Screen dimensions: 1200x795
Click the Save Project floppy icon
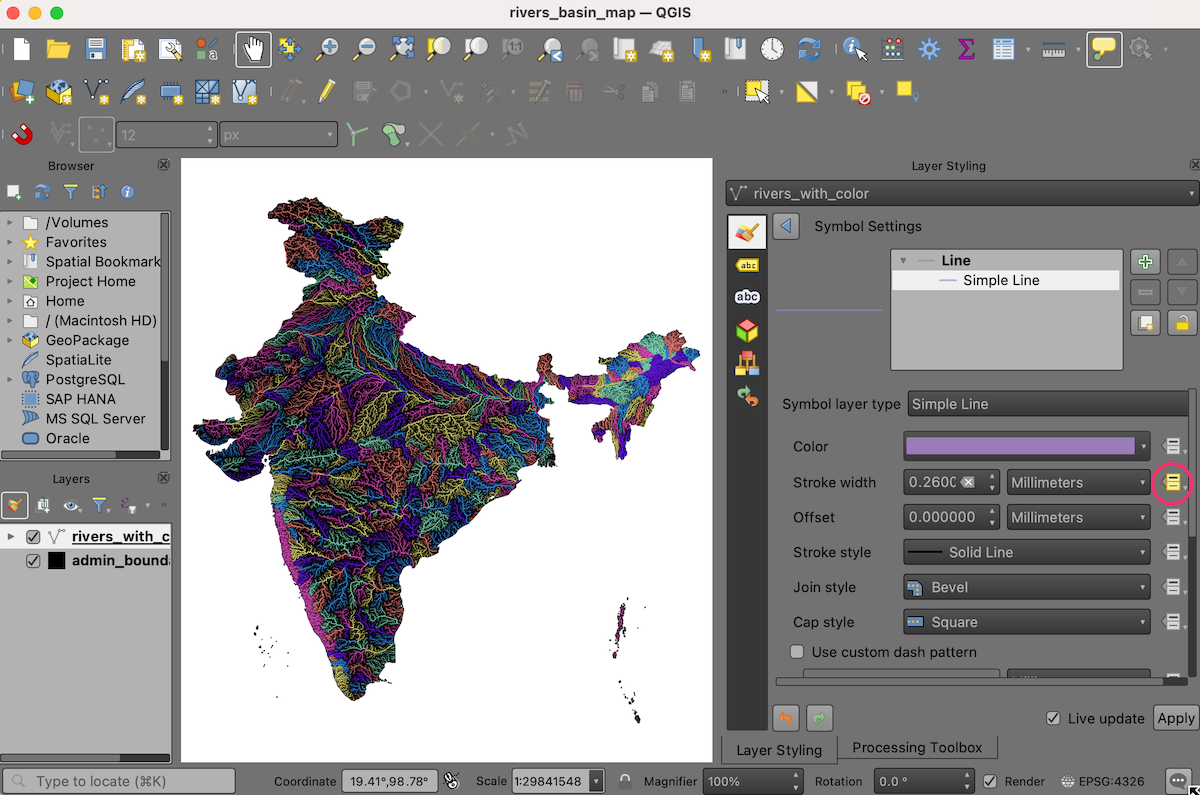96,49
